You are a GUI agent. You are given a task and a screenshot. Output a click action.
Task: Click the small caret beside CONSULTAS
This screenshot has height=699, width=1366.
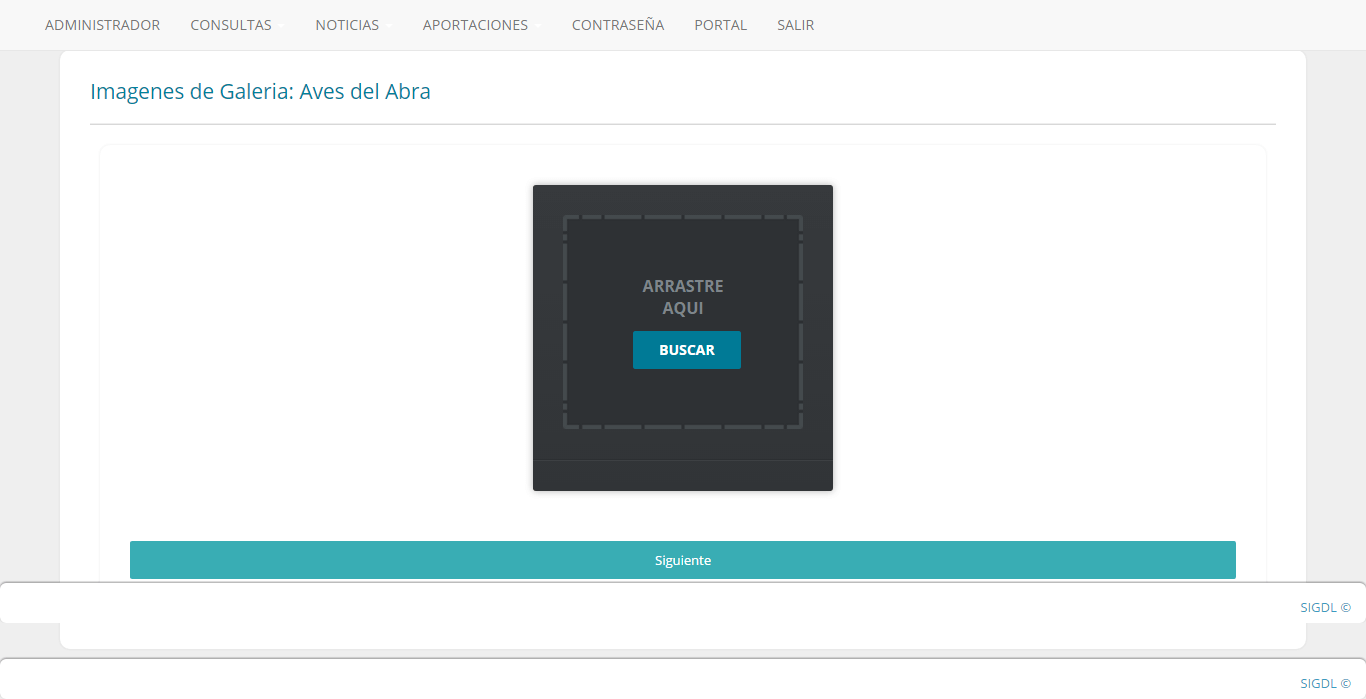click(x=281, y=26)
